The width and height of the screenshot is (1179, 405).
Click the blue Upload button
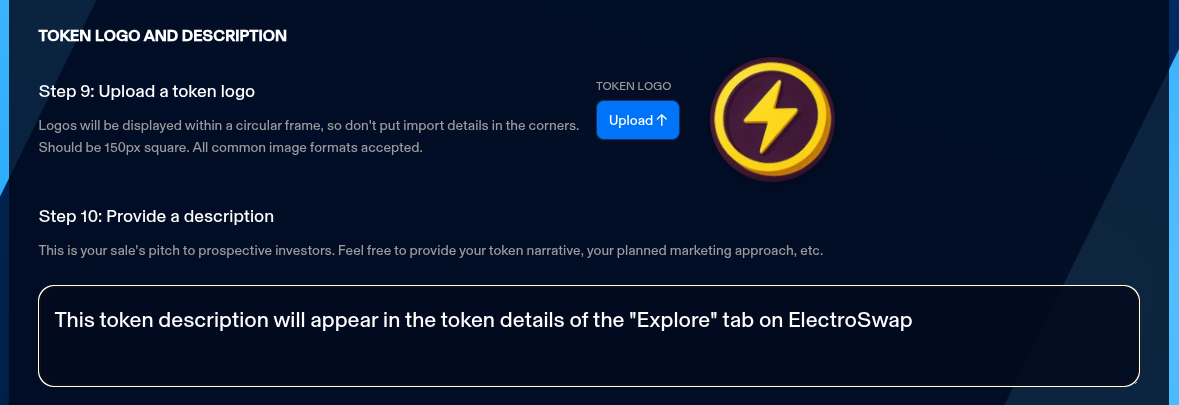click(638, 120)
